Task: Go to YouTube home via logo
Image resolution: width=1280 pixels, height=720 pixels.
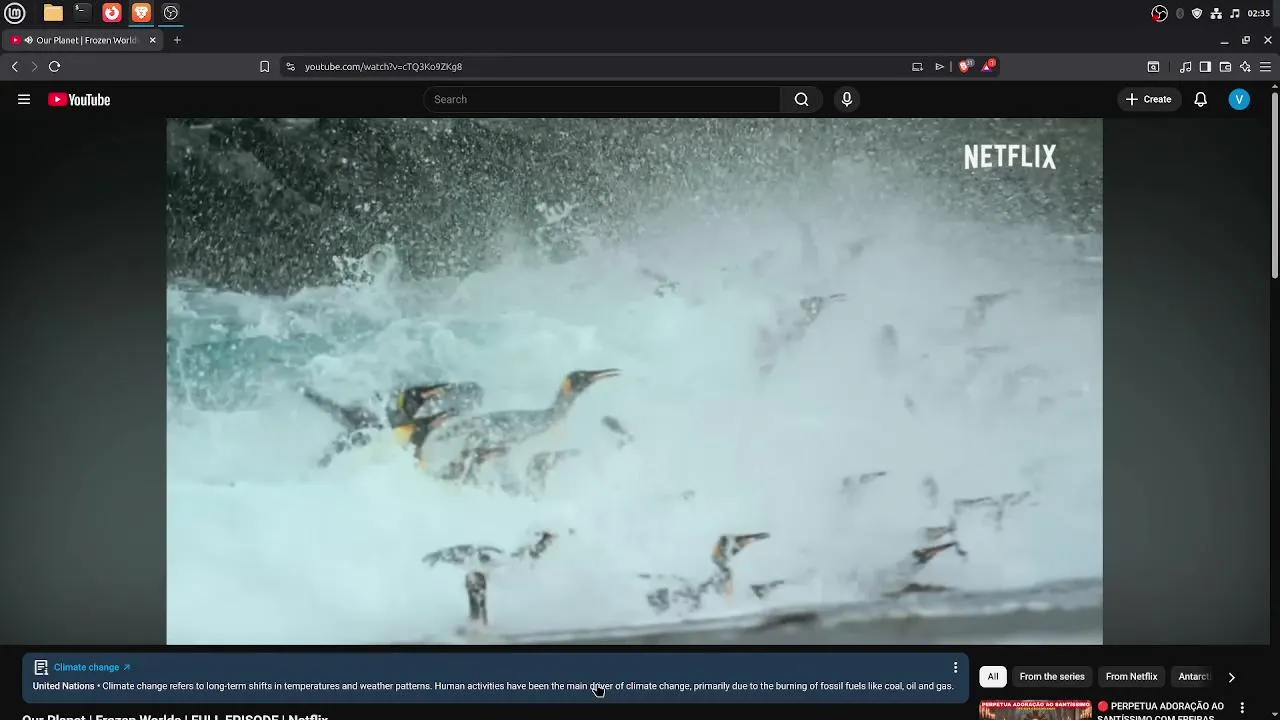Action: (x=79, y=99)
